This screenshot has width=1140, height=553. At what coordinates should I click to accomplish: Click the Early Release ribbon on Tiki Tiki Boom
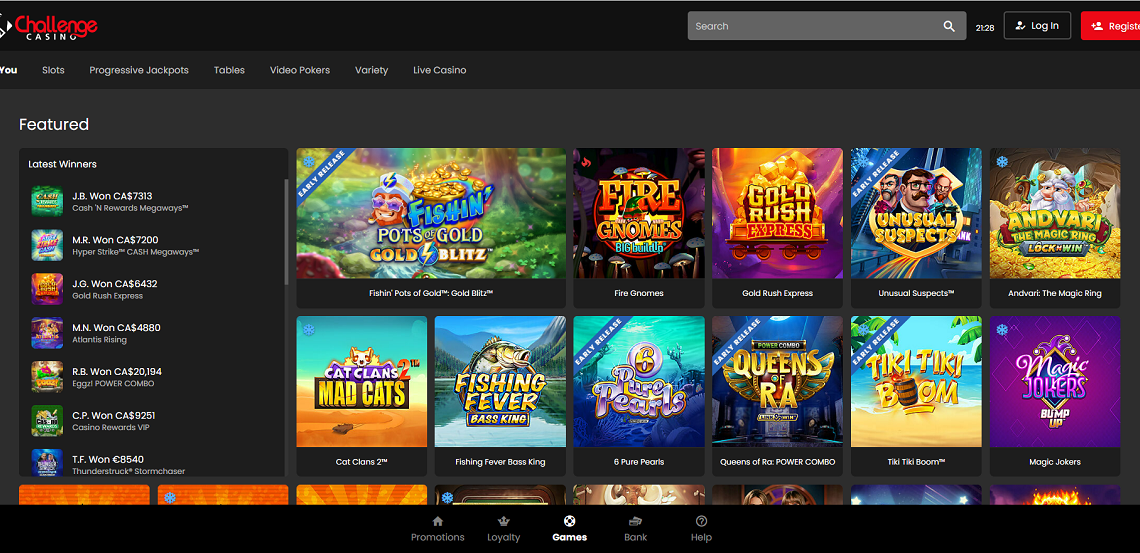(x=876, y=342)
